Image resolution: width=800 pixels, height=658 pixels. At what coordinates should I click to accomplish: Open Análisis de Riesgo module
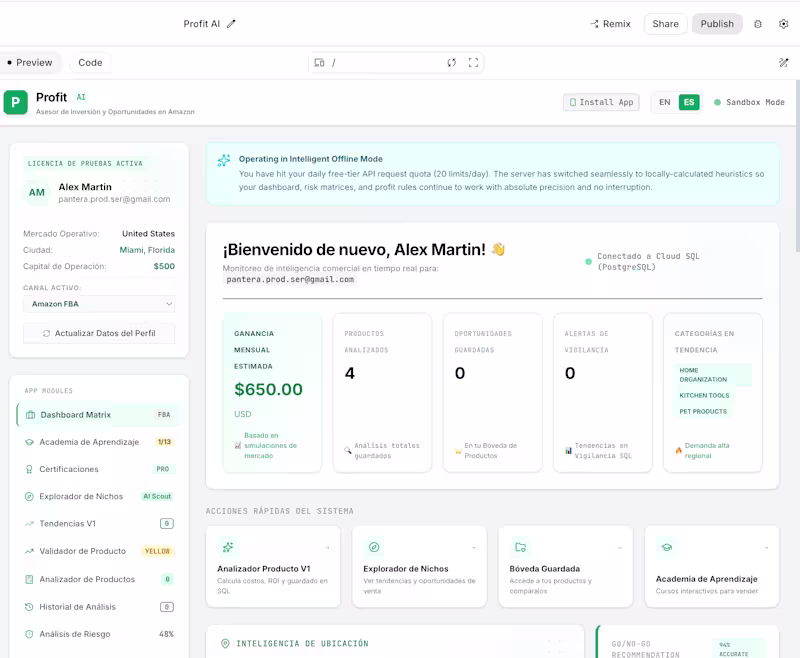coord(99,634)
